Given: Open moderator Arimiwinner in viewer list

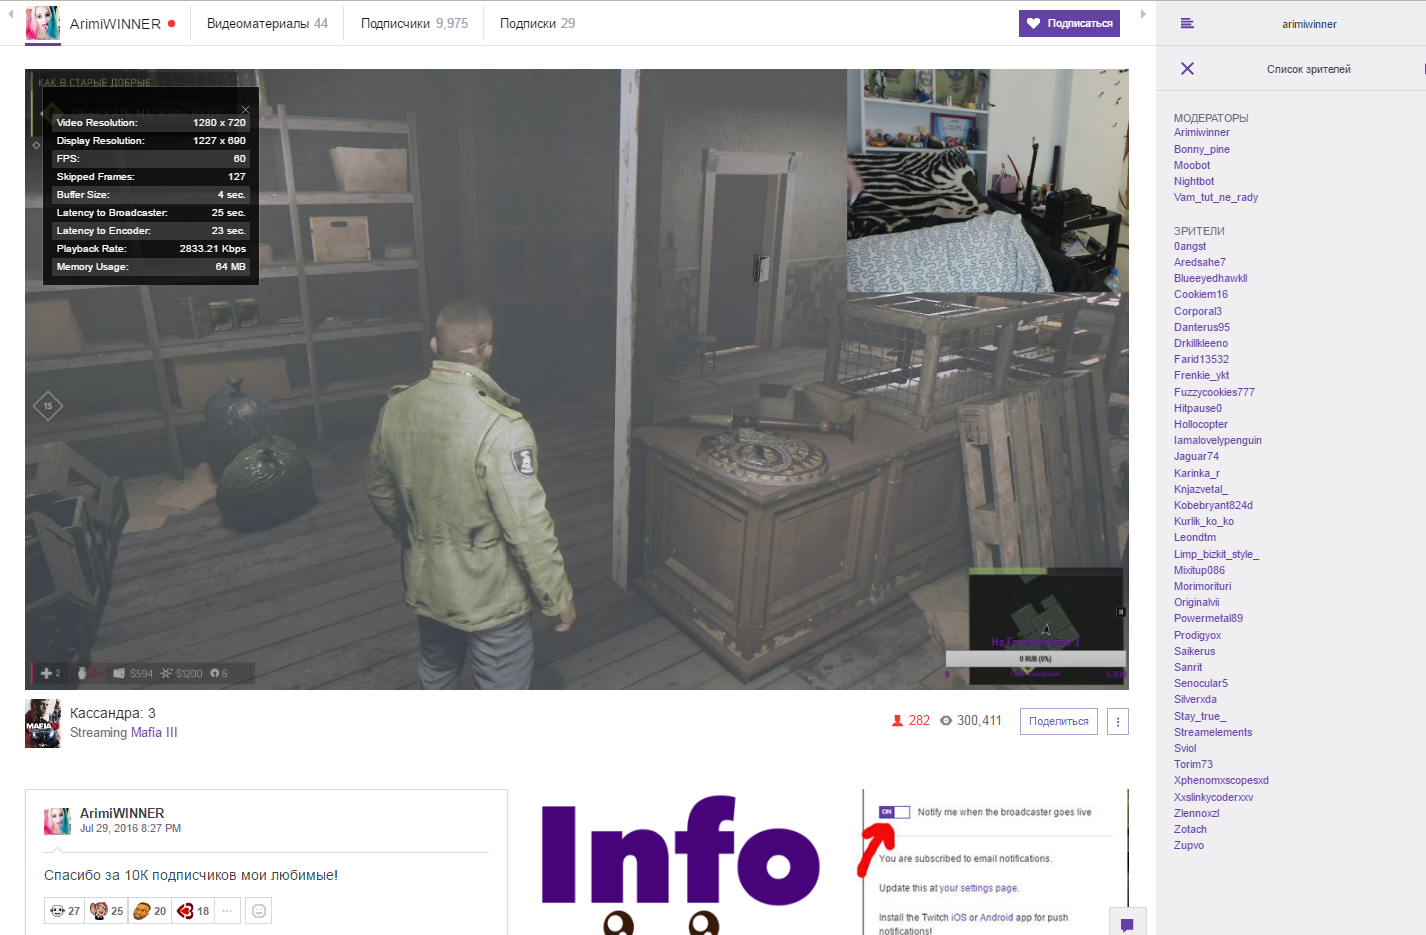Looking at the screenshot, I should [1202, 133].
